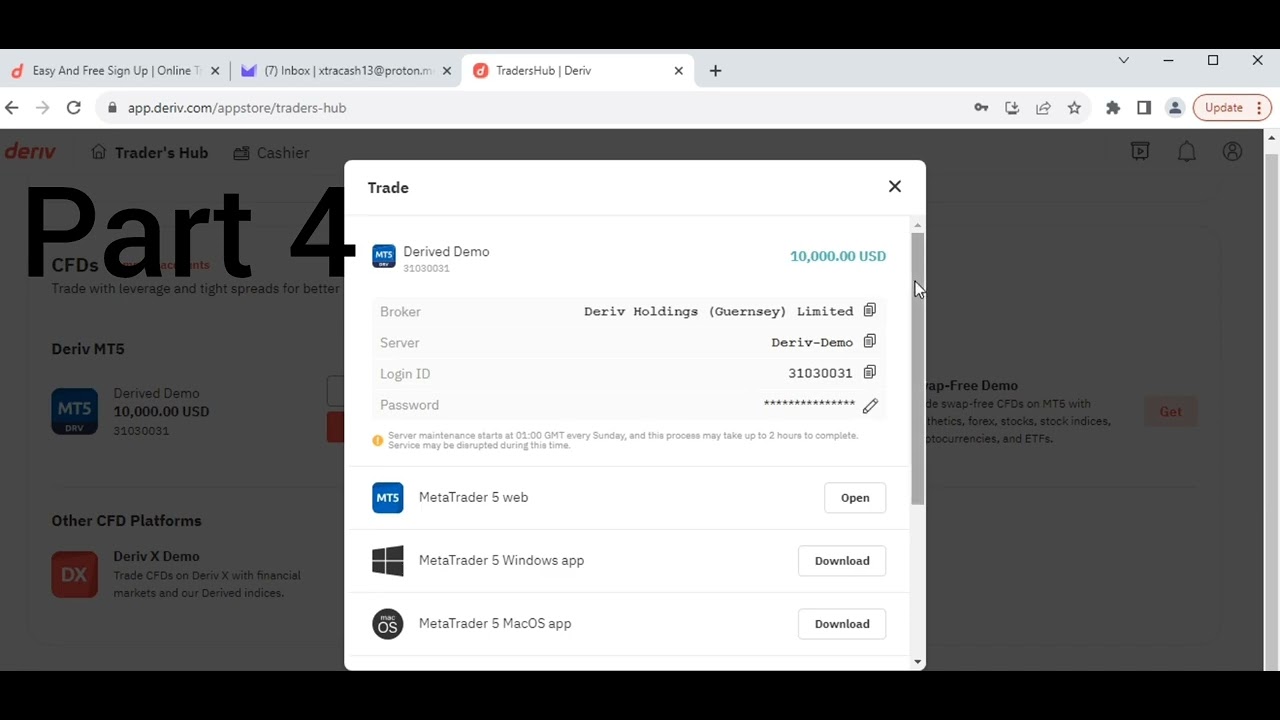Download MetaTrader 5 MacOS app

(842, 624)
